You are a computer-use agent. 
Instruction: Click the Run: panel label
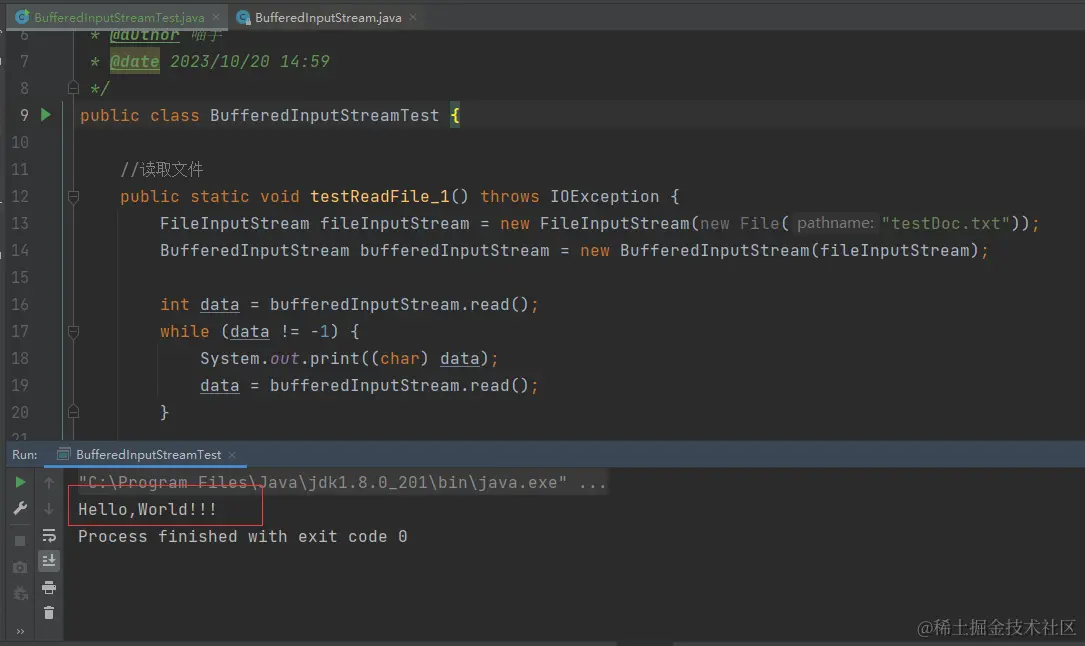pos(25,454)
